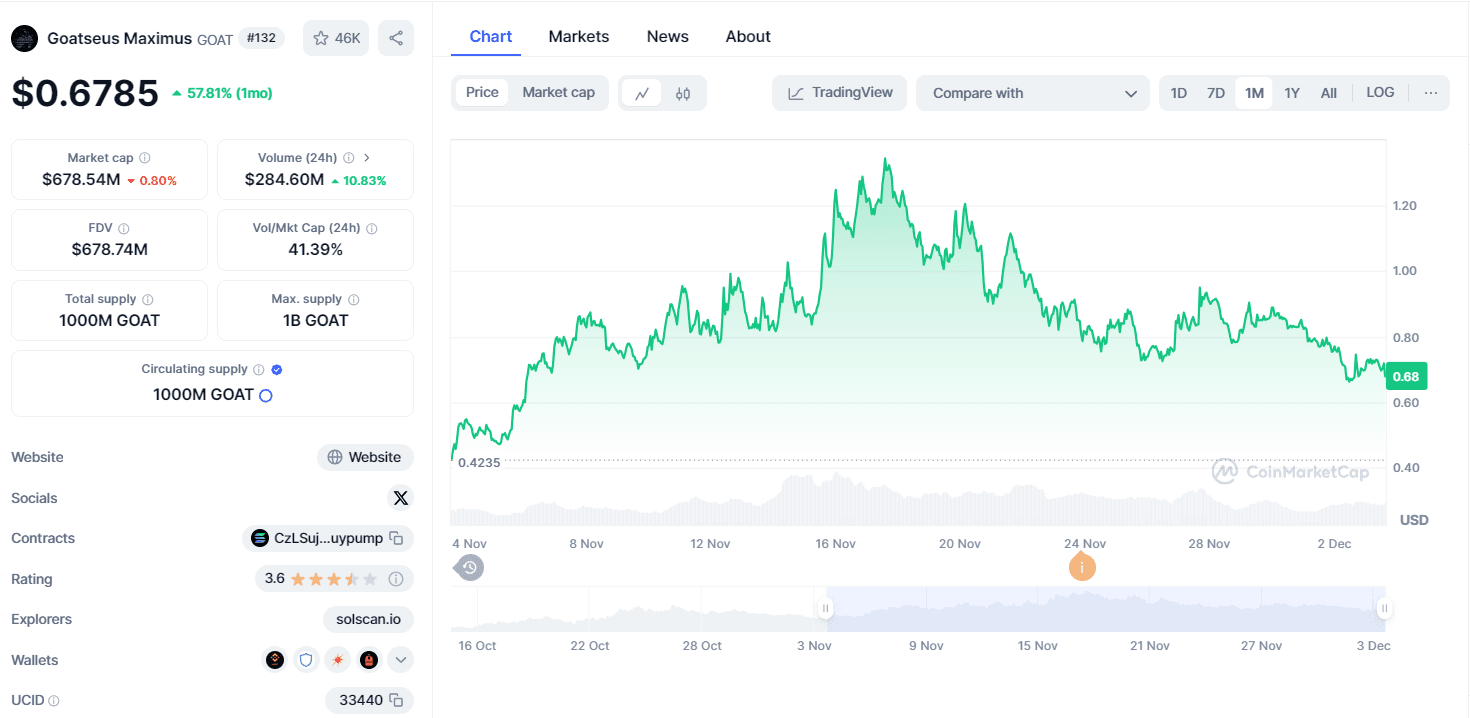Image resolution: width=1470 pixels, height=718 pixels.
Task: Open the Compare with dropdown
Action: (x=1034, y=93)
